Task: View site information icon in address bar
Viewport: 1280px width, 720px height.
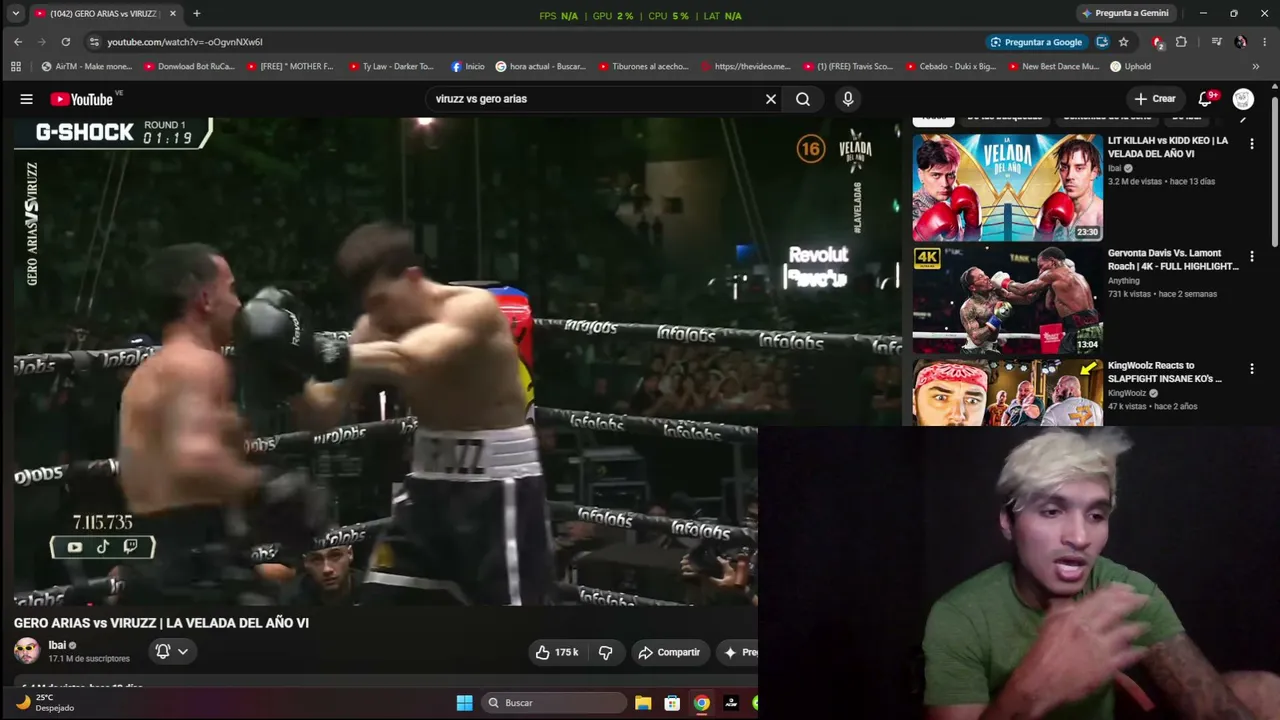Action: 94,42
